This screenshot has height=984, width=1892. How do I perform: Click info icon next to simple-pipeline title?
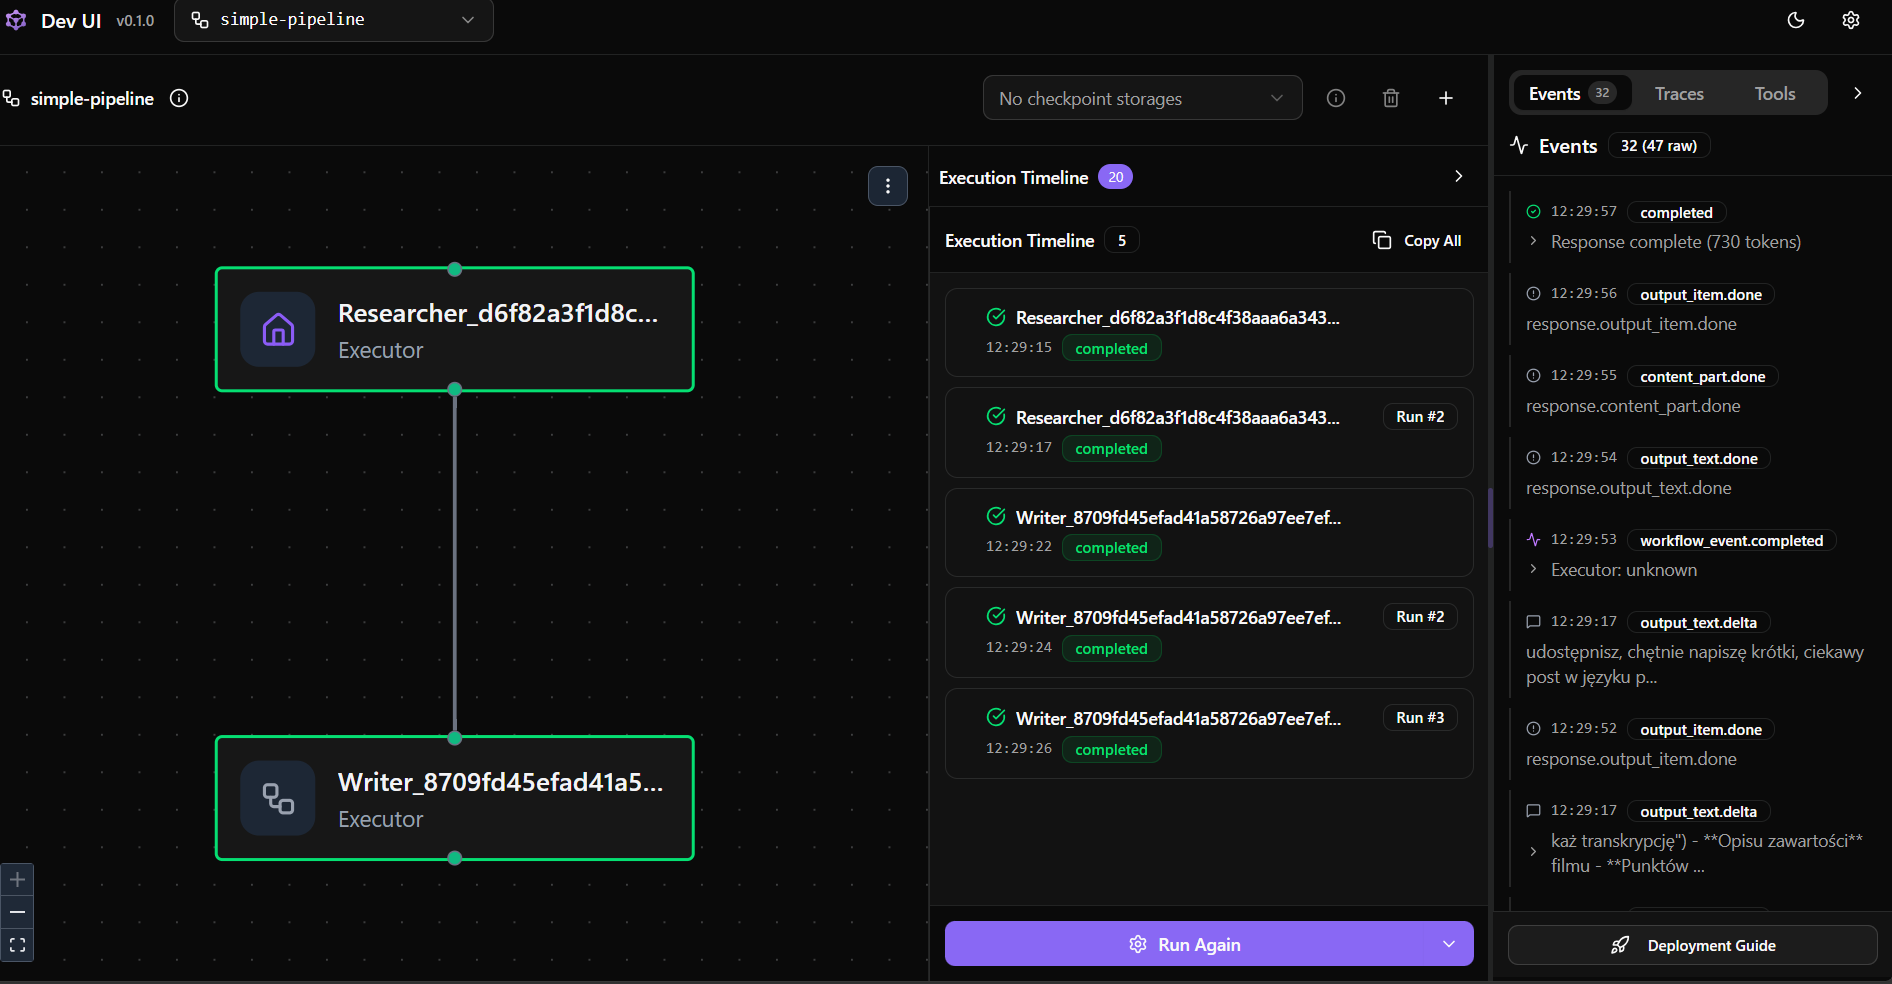(x=179, y=98)
